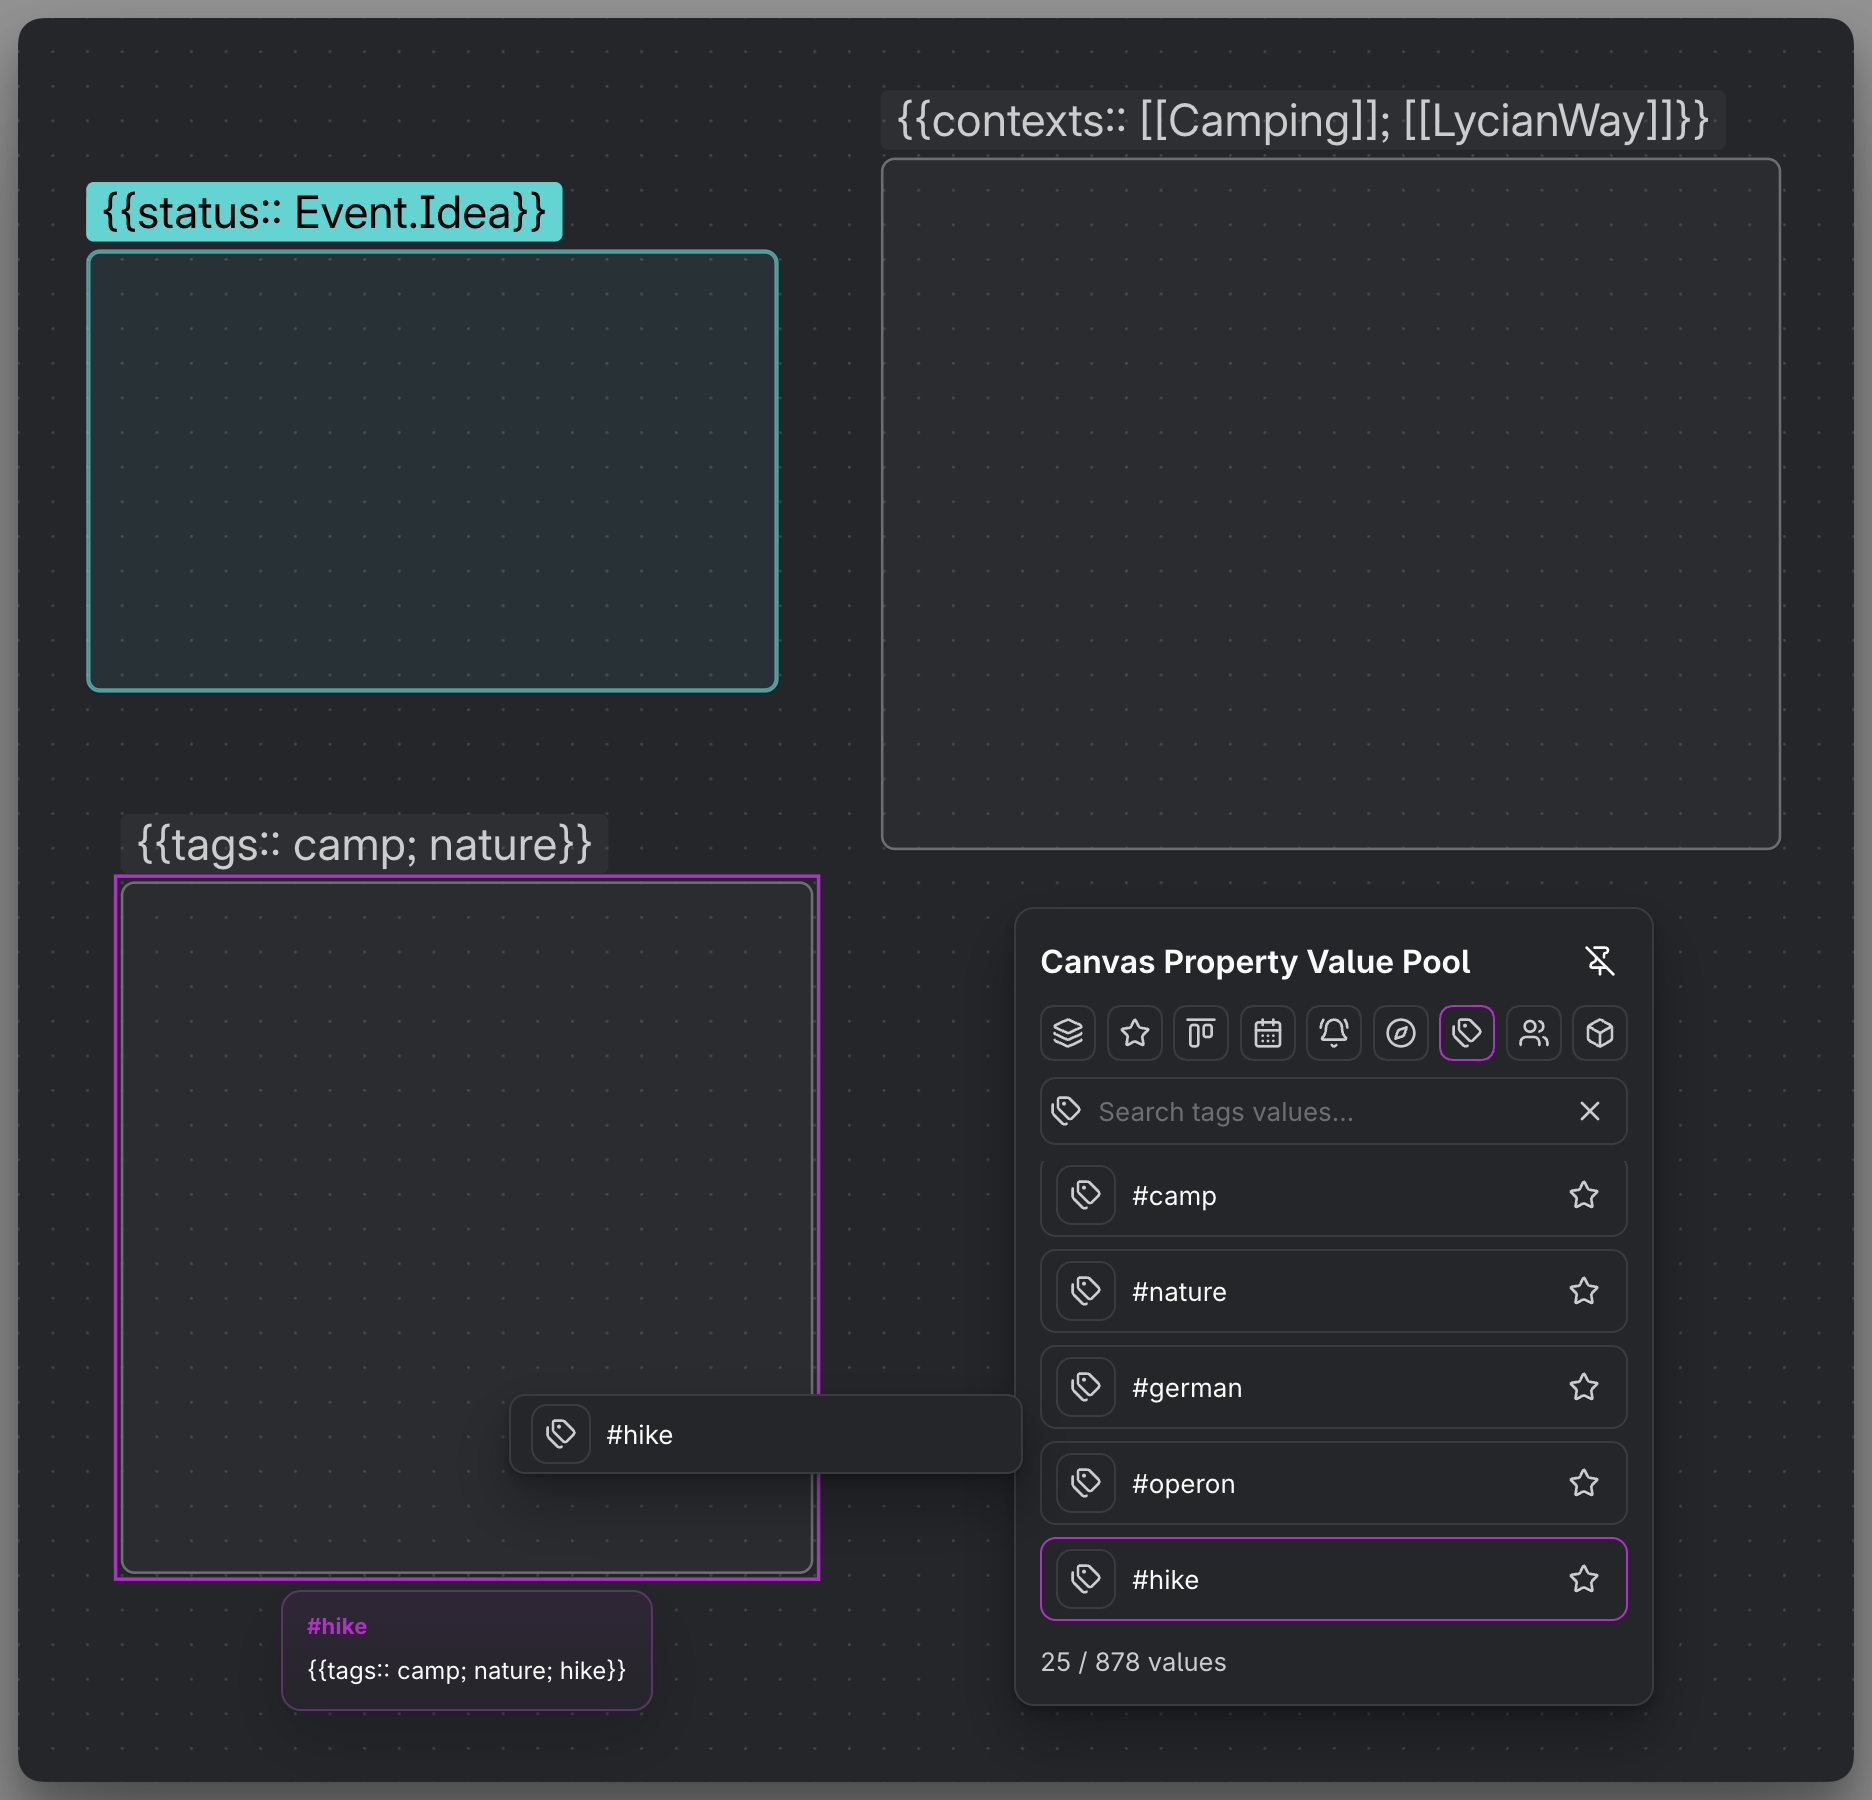
Task: Select the star favorites filter icon
Action: click(1135, 1033)
